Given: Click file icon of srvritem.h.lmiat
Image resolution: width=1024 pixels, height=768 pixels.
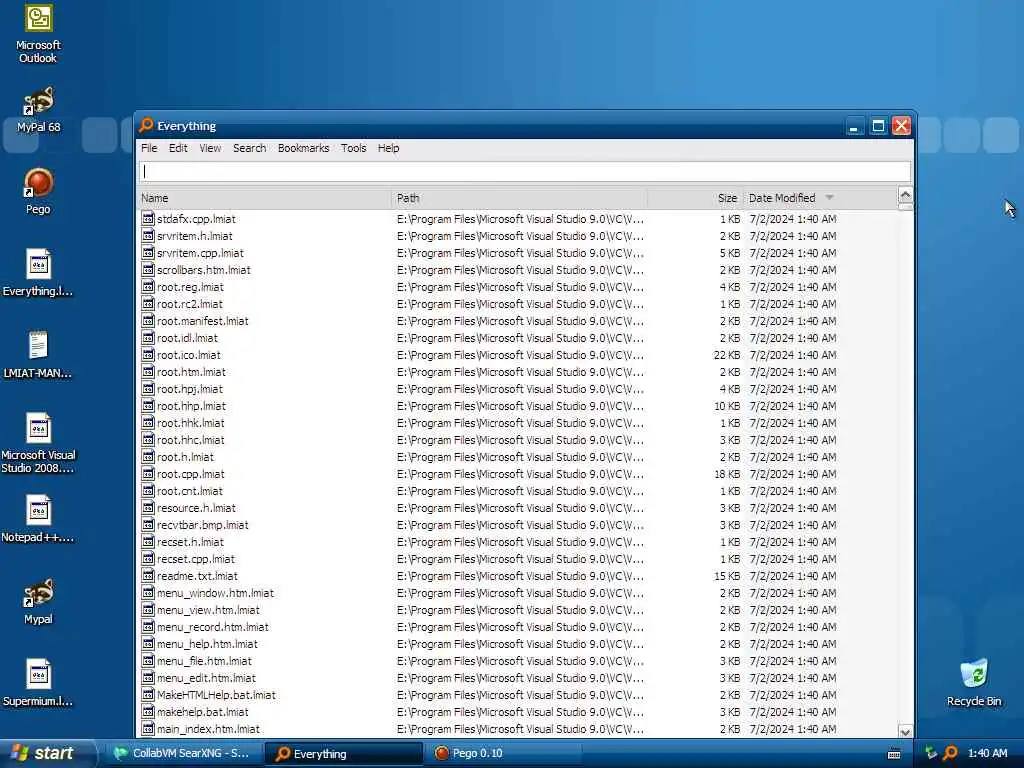Looking at the screenshot, I should [148, 236].
